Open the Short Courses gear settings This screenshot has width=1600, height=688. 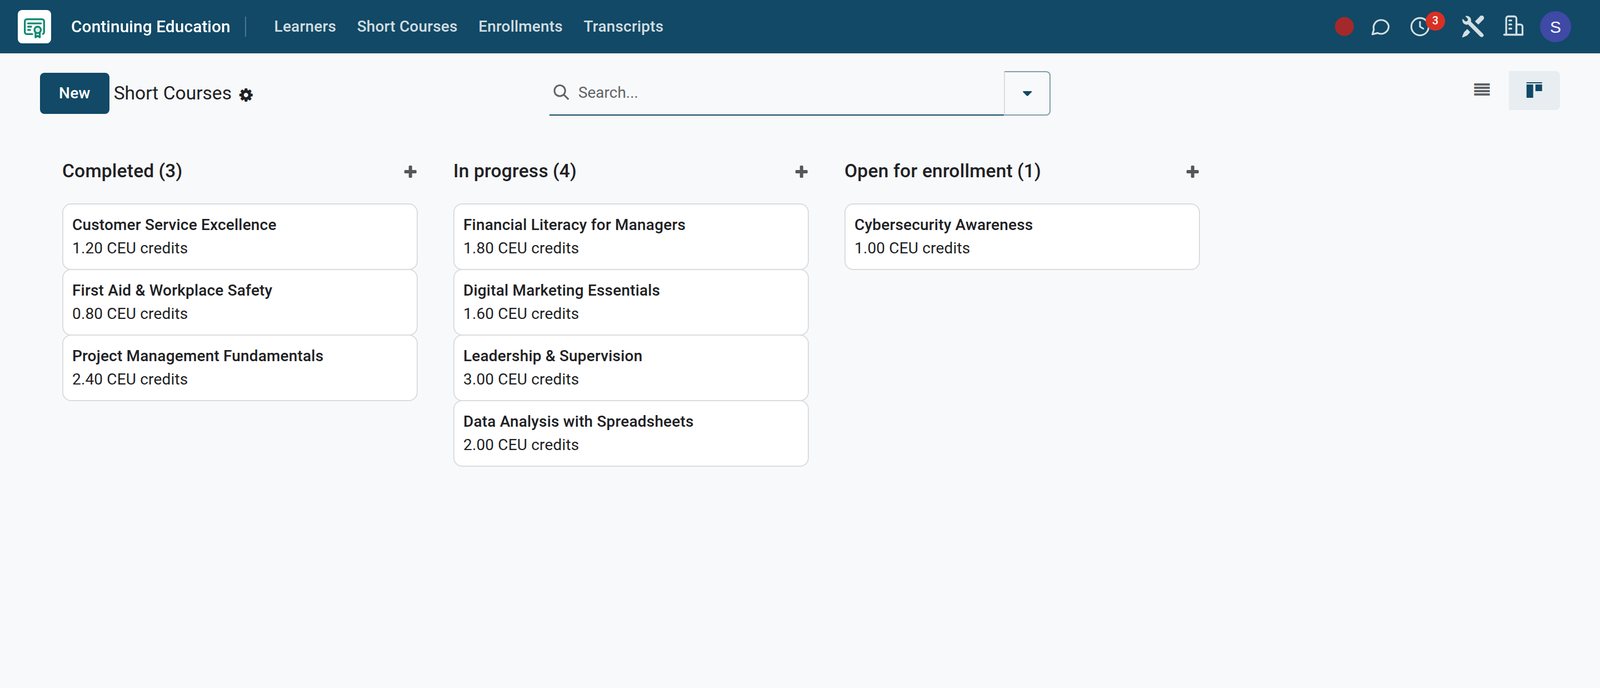246,95
